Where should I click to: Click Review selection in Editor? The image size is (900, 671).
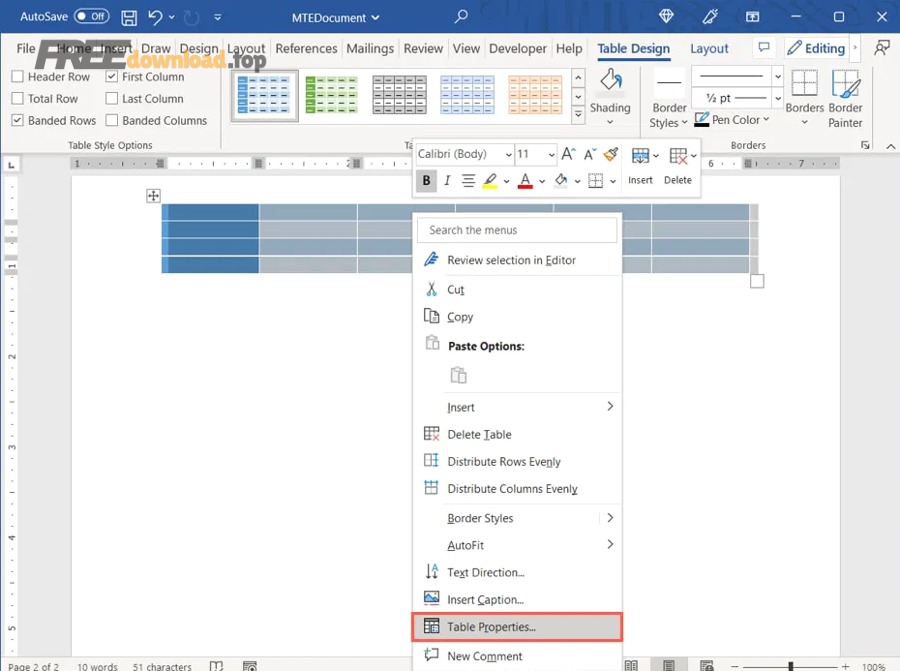pyautogui.click(x=517, y=260)
